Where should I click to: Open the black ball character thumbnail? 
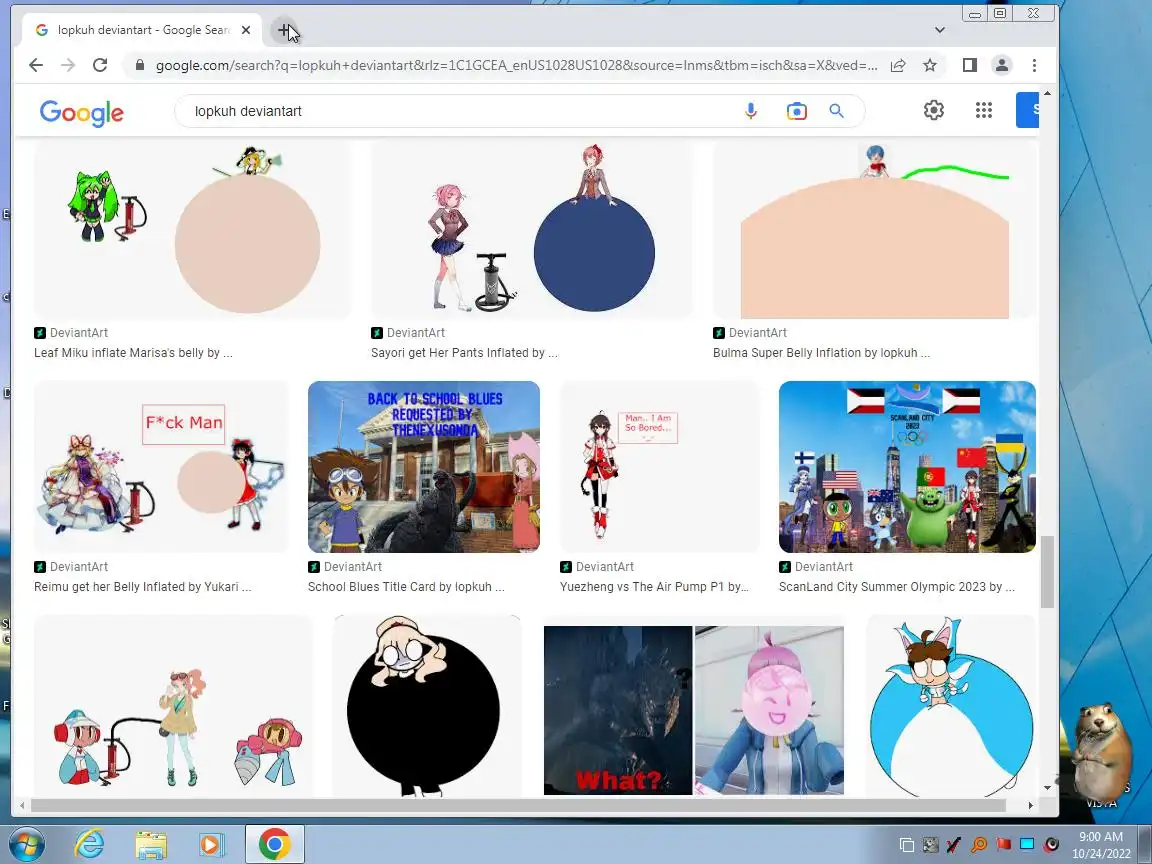pos(427,706)
